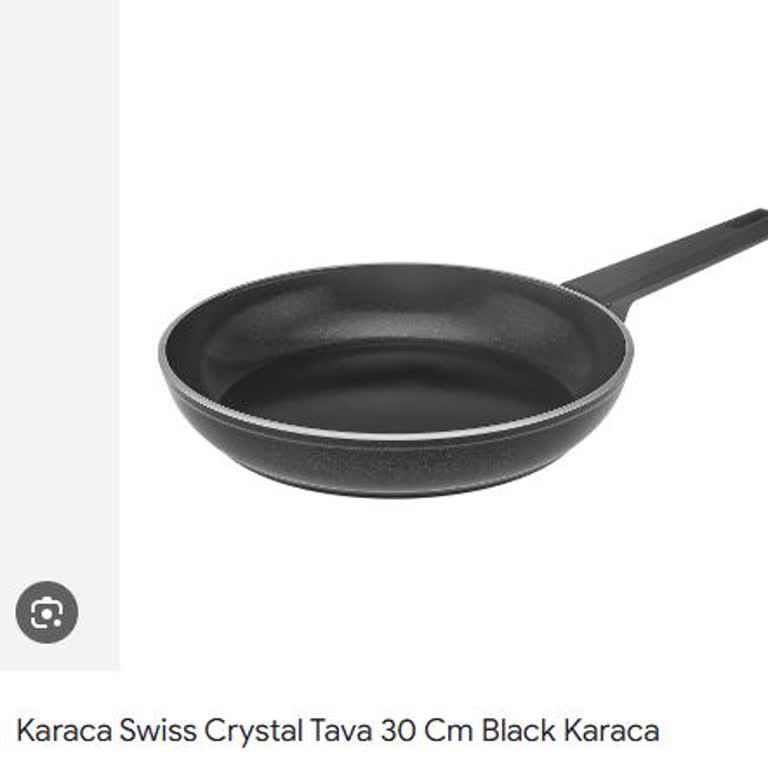Click the camera lens symbol inside the round button
Screen dimensions: 768x768
(47, 613)
